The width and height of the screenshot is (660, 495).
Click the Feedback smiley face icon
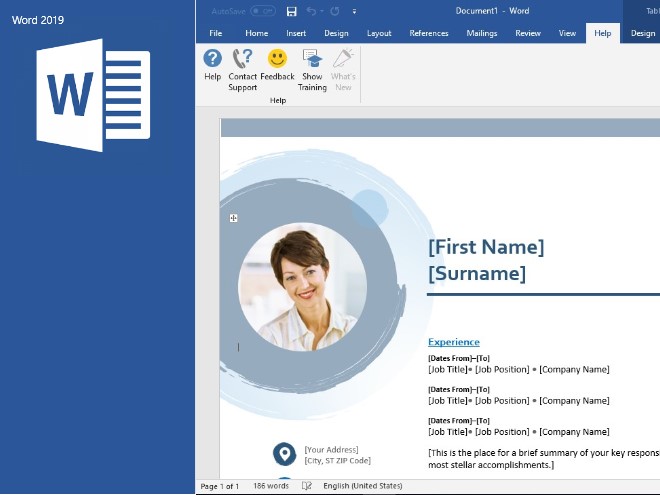point(277,60)
